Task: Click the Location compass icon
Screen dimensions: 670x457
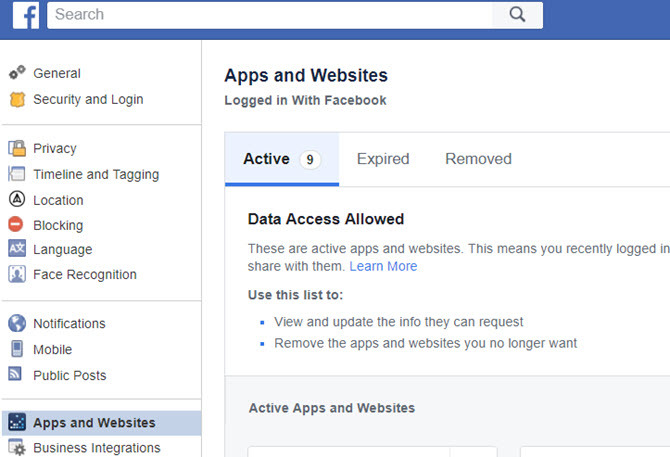Action: 17,199
